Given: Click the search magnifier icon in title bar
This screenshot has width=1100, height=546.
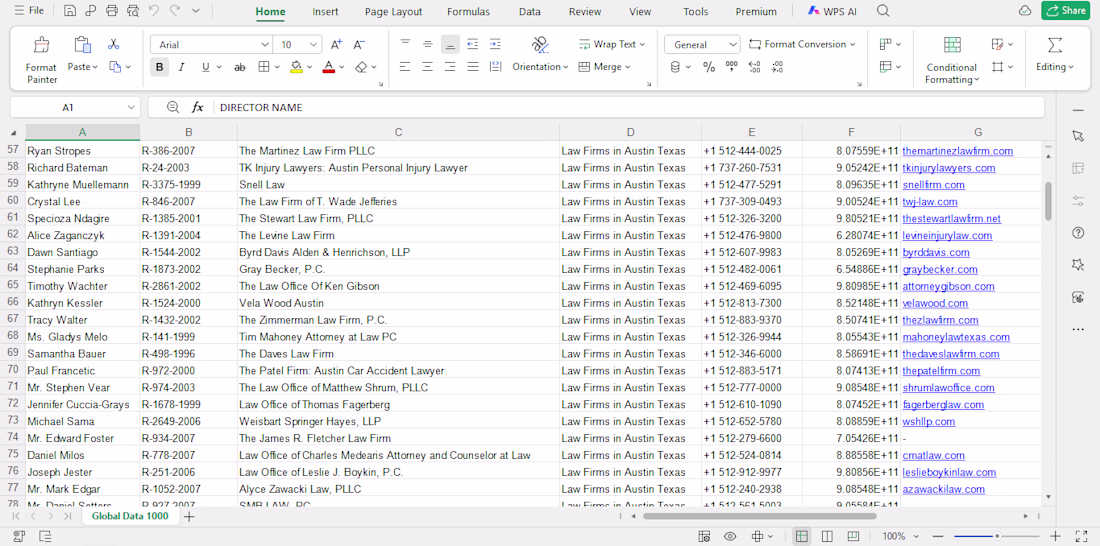Looking at the screenshot, I should point(883,11).
